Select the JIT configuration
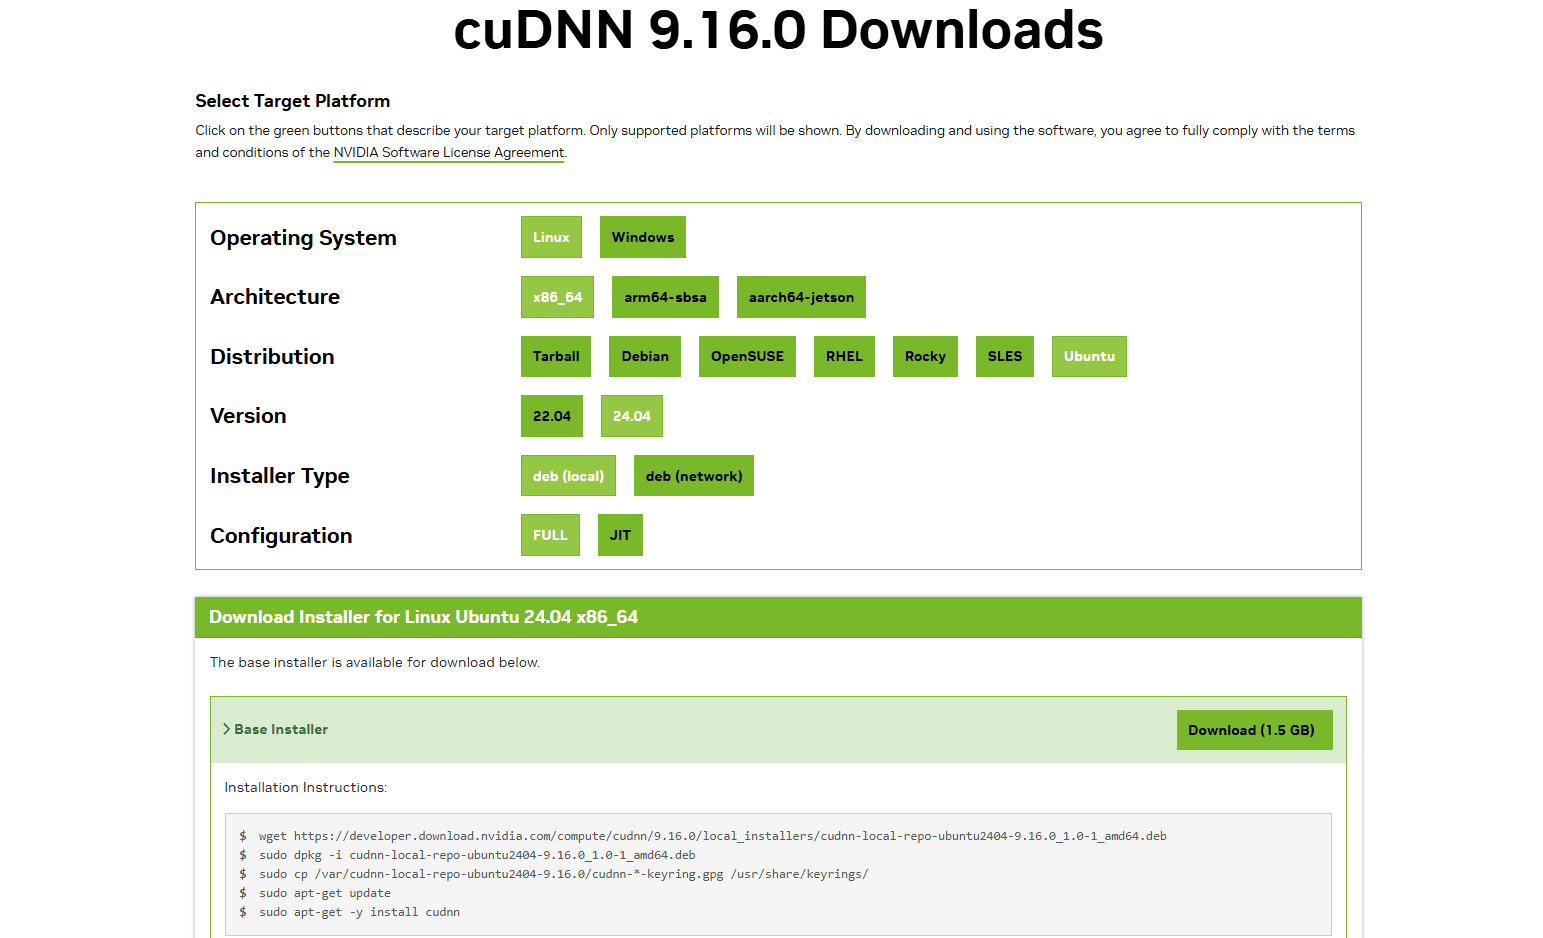Image resolution: width=1543 pixels, height=938 pixels. pyautogui.click(x=620, y=535)
